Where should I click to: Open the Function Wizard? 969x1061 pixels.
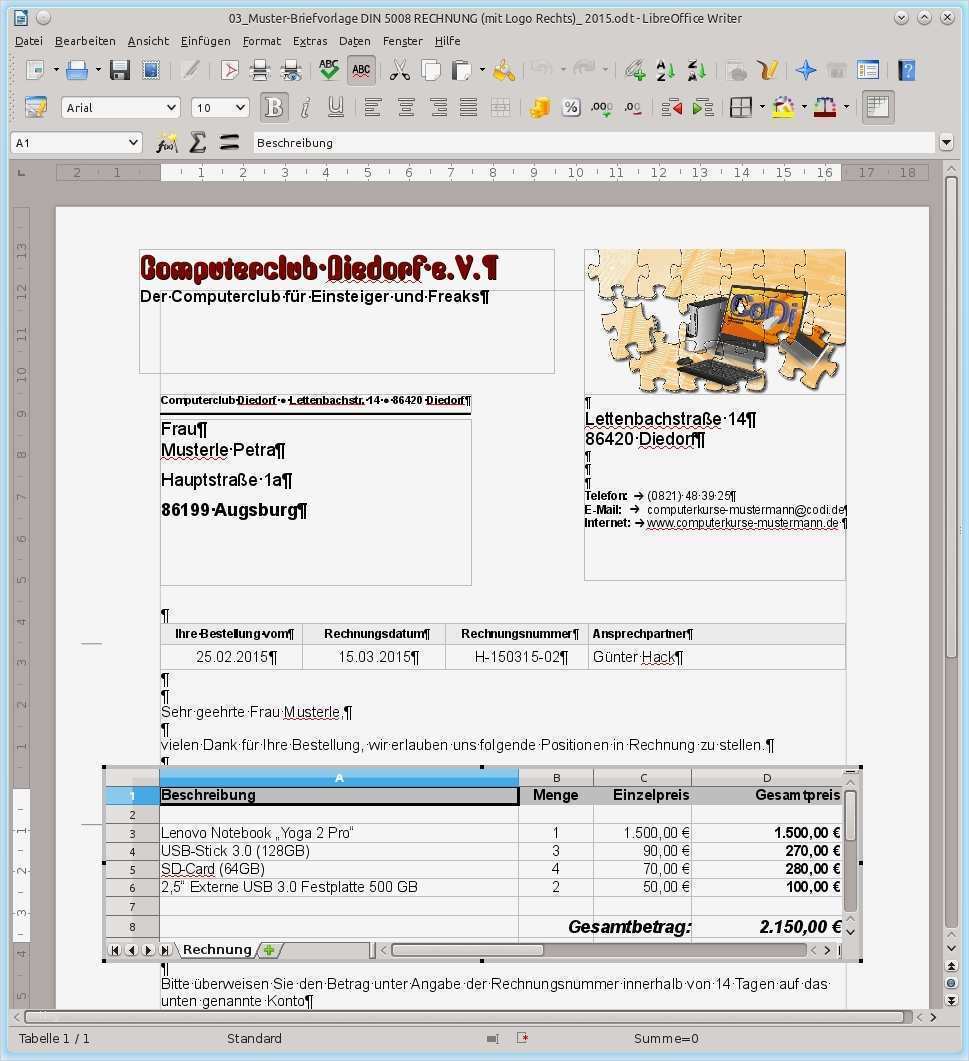166,142
